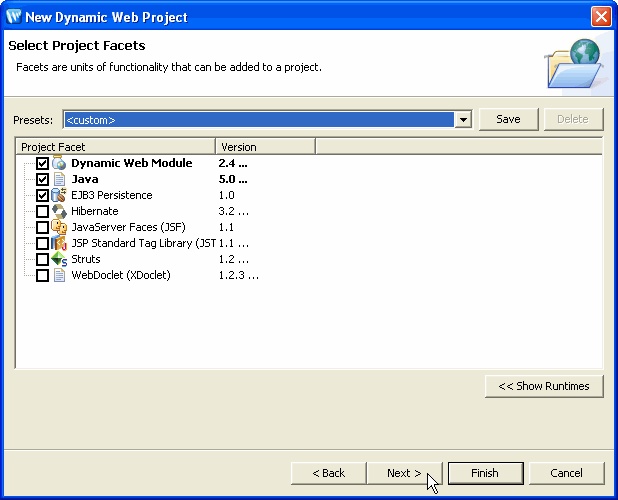Save the current facet preset

pyautogui.click(x=508, y=119)
